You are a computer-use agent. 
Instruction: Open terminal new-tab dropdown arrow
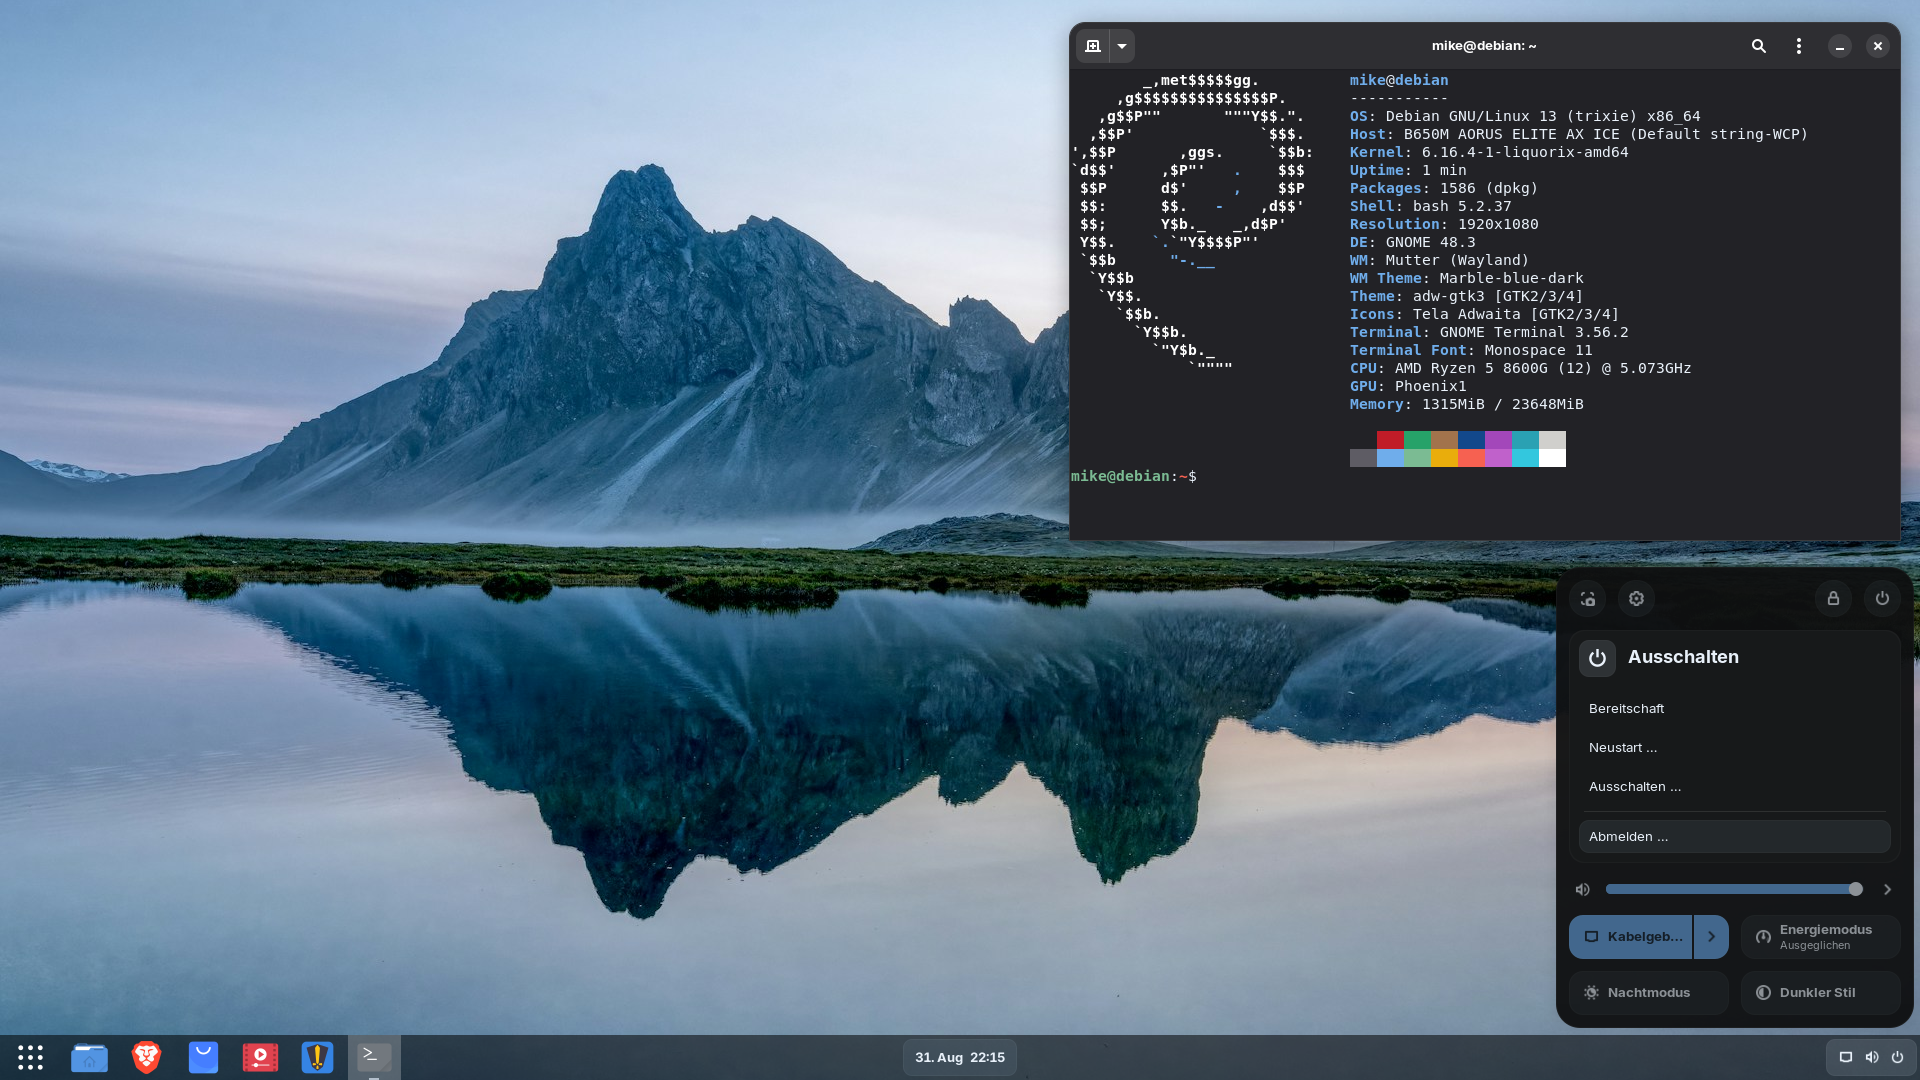point(1122,46)
